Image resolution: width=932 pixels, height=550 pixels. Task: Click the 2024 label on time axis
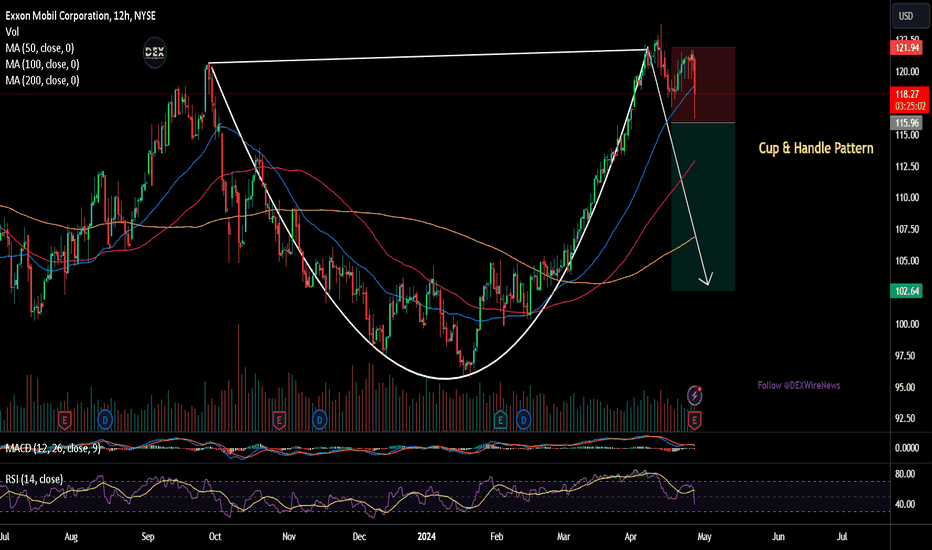(x=427, y=536)
